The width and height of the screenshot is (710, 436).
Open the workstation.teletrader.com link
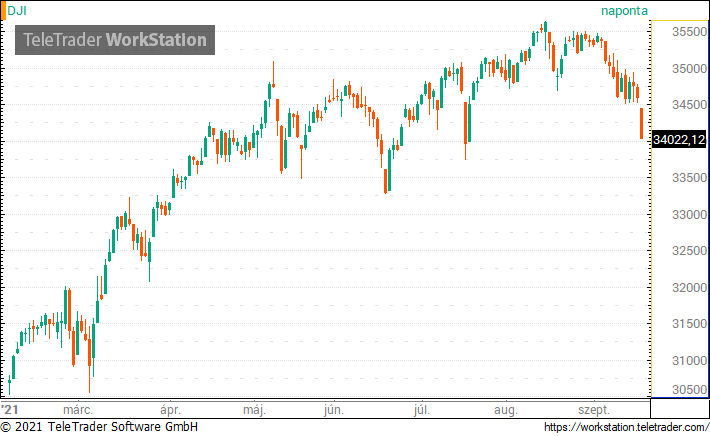coord(627,427)
